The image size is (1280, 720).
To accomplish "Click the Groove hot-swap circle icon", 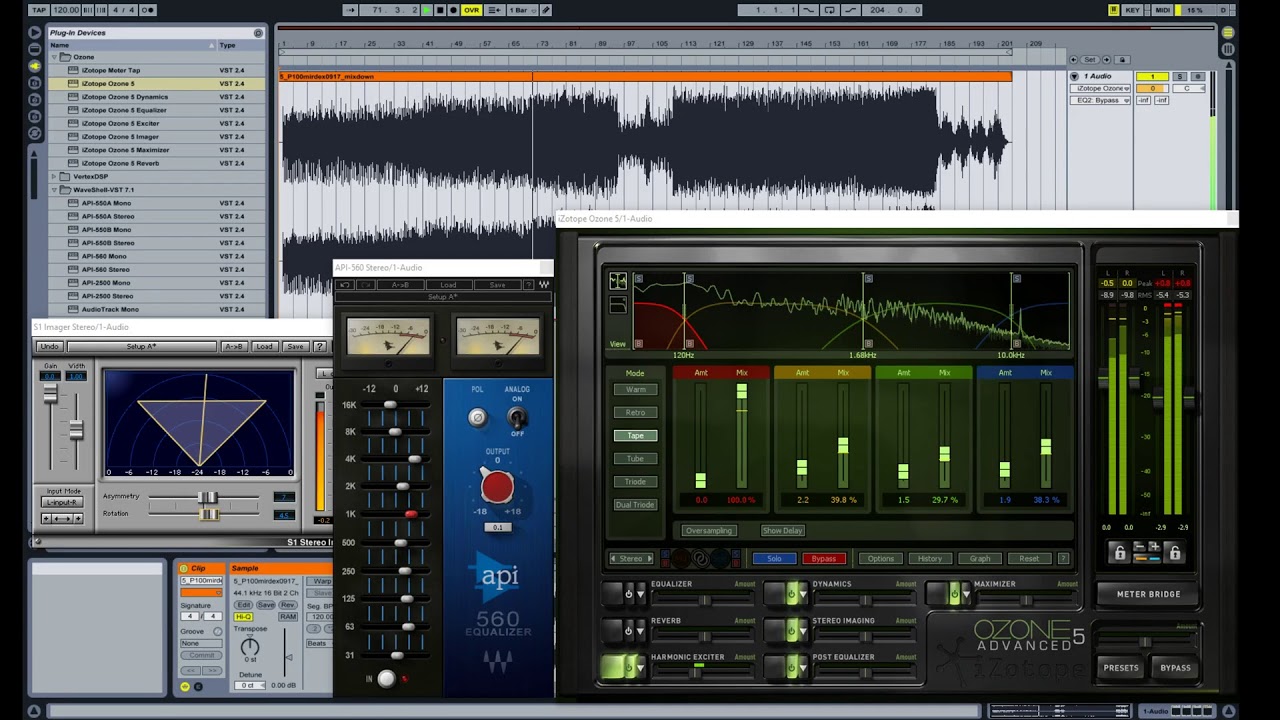I will tap(217, 632).
